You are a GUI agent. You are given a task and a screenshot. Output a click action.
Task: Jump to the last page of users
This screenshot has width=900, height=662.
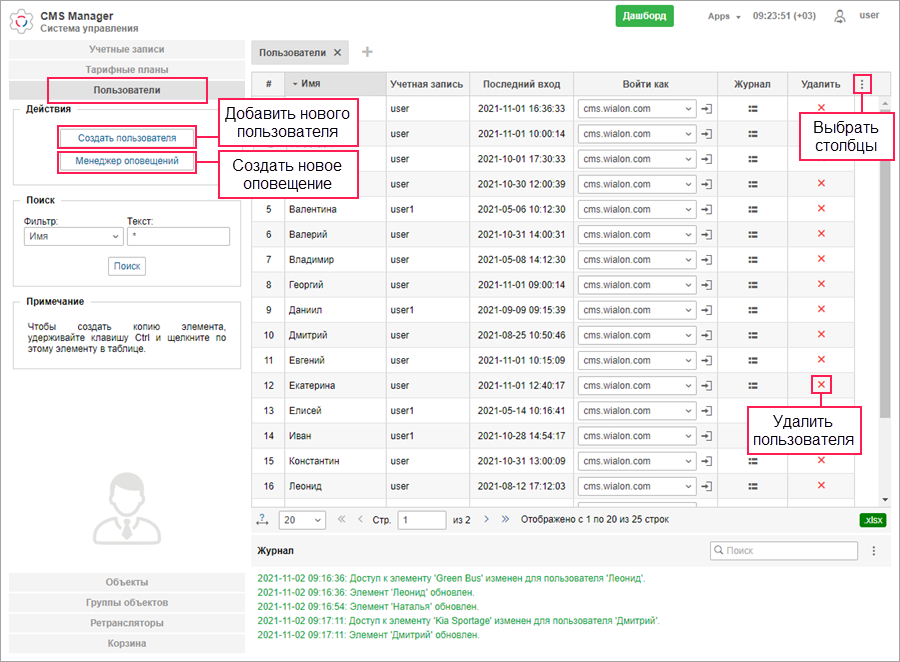(505, 520)
